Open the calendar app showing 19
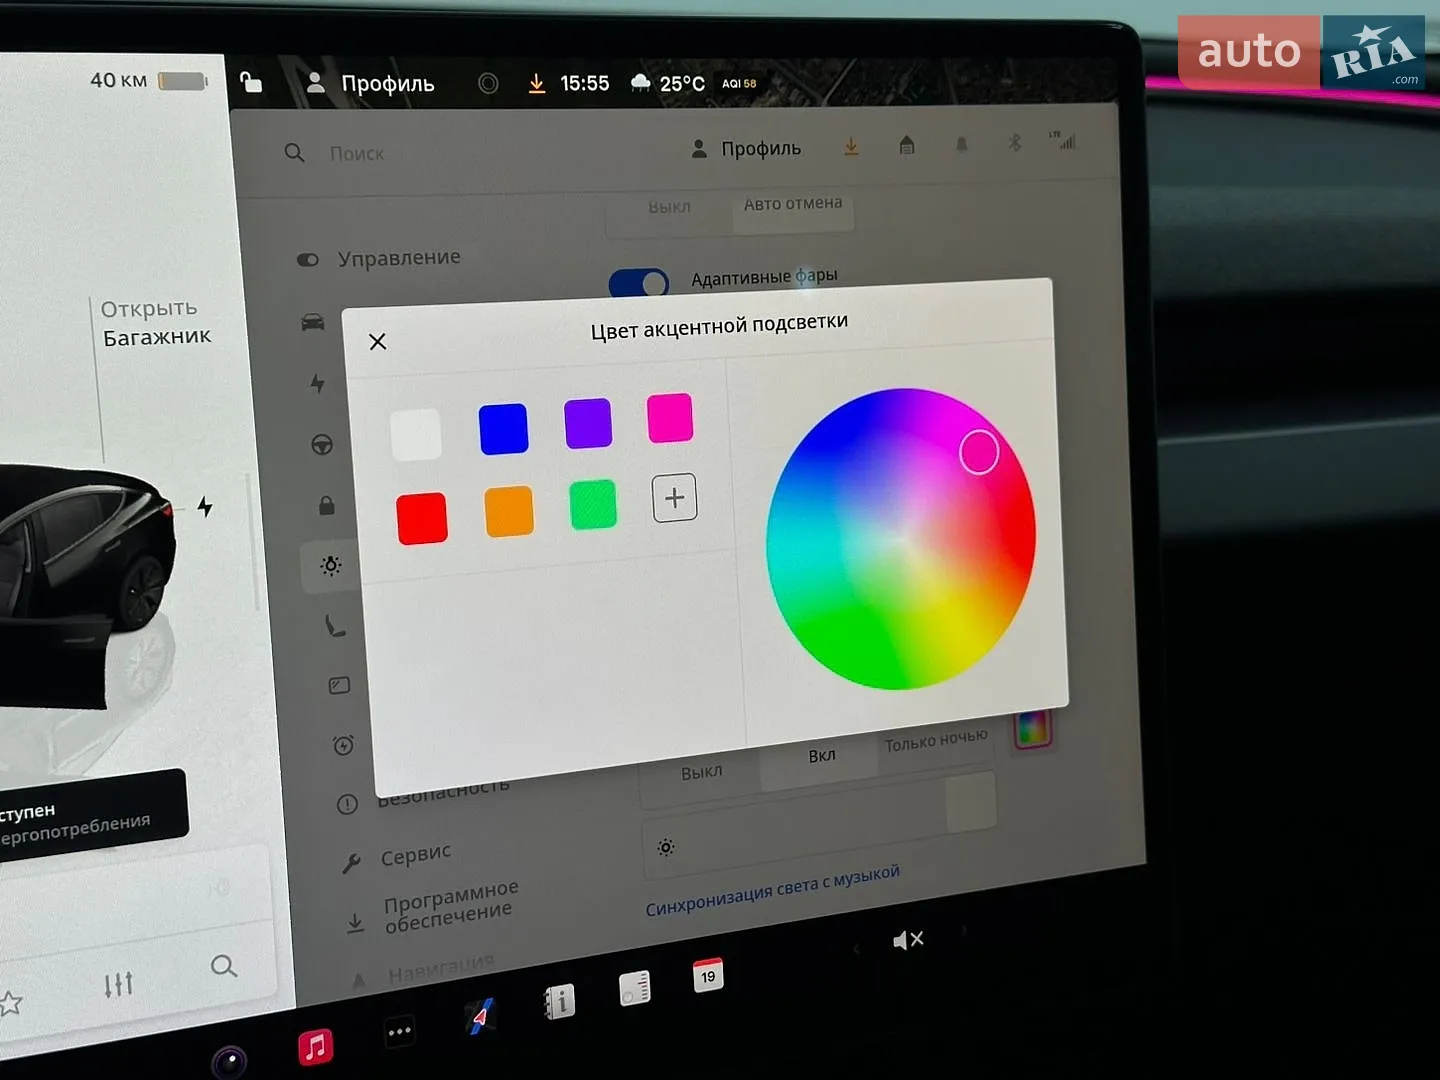This screenshot has width=1440, height=1080. click(x=708, y=976)
